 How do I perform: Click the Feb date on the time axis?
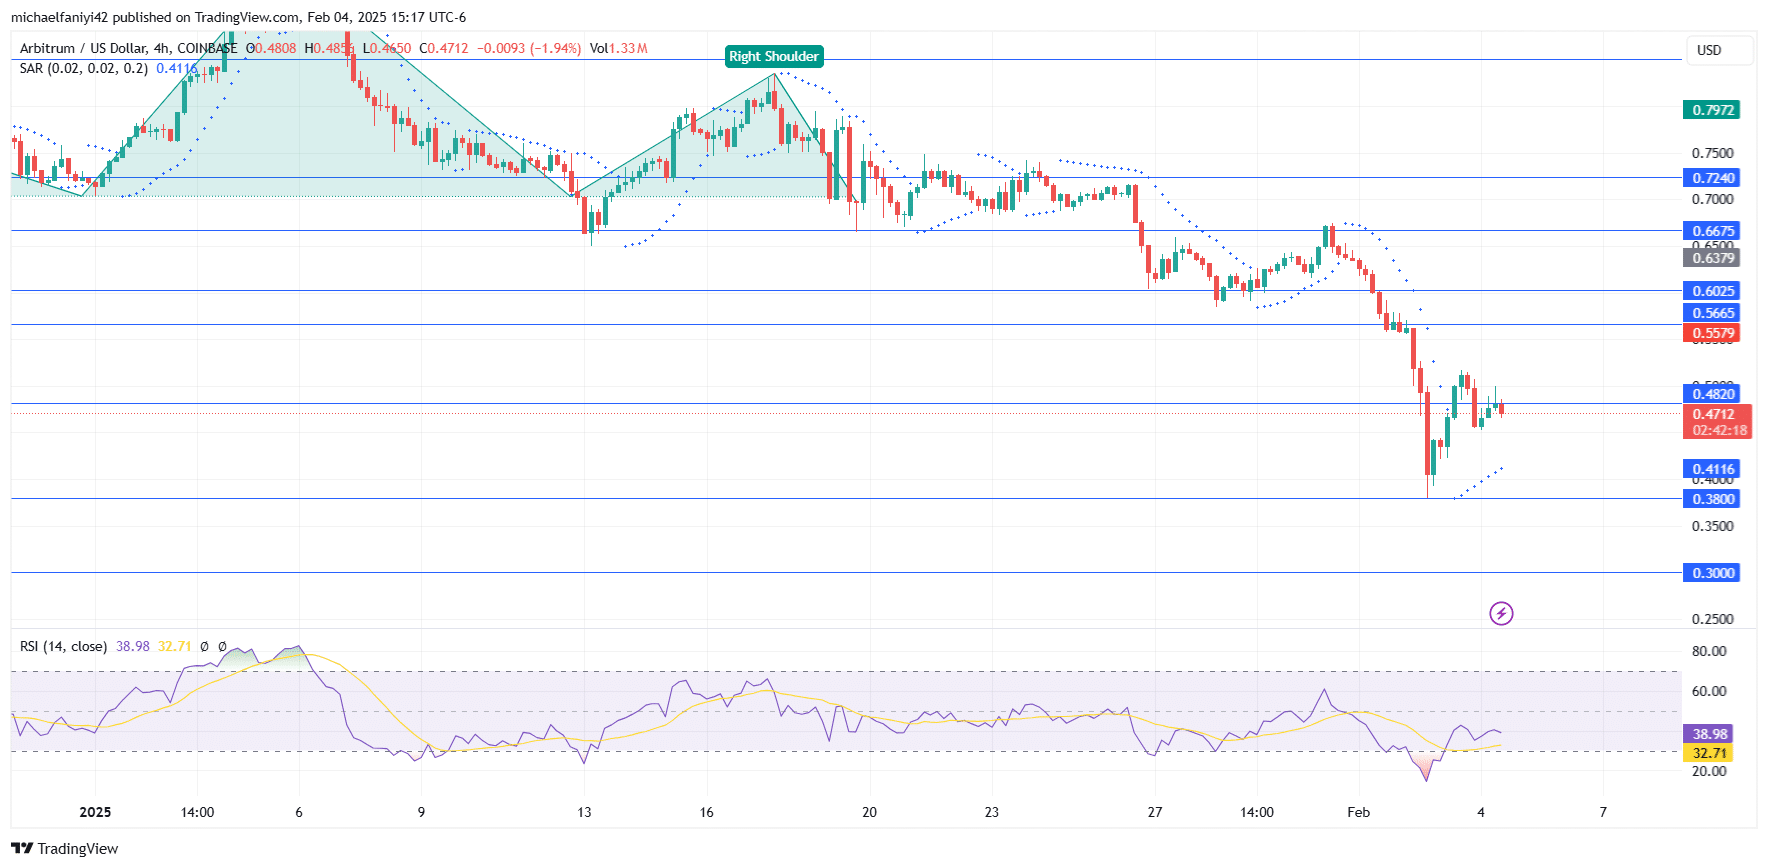click(x=1358, y=812)
